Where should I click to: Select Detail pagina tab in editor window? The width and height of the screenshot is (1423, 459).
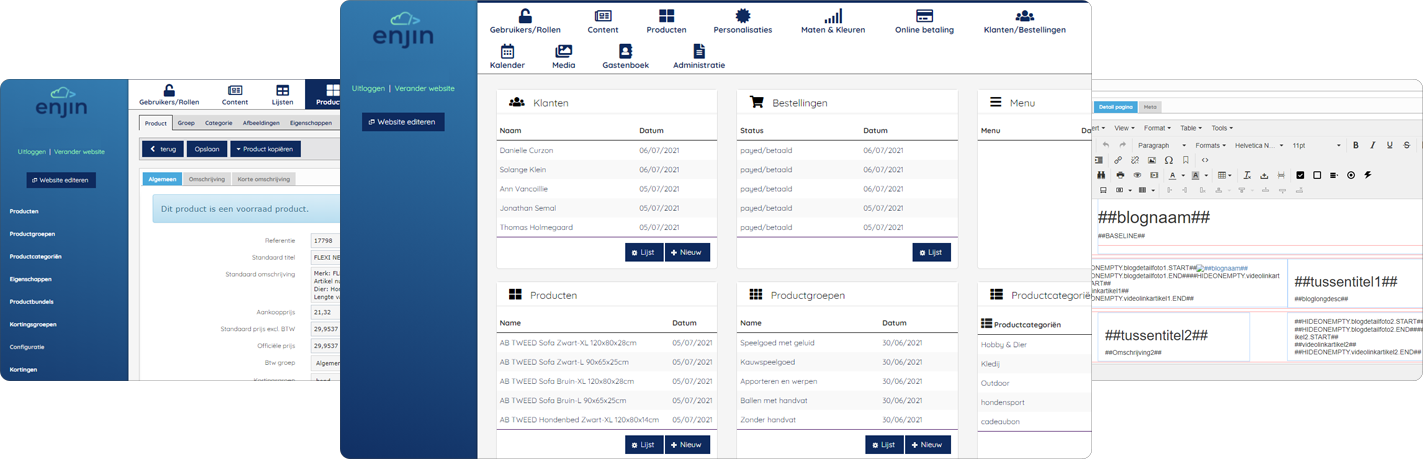(x=1116, y=107)
